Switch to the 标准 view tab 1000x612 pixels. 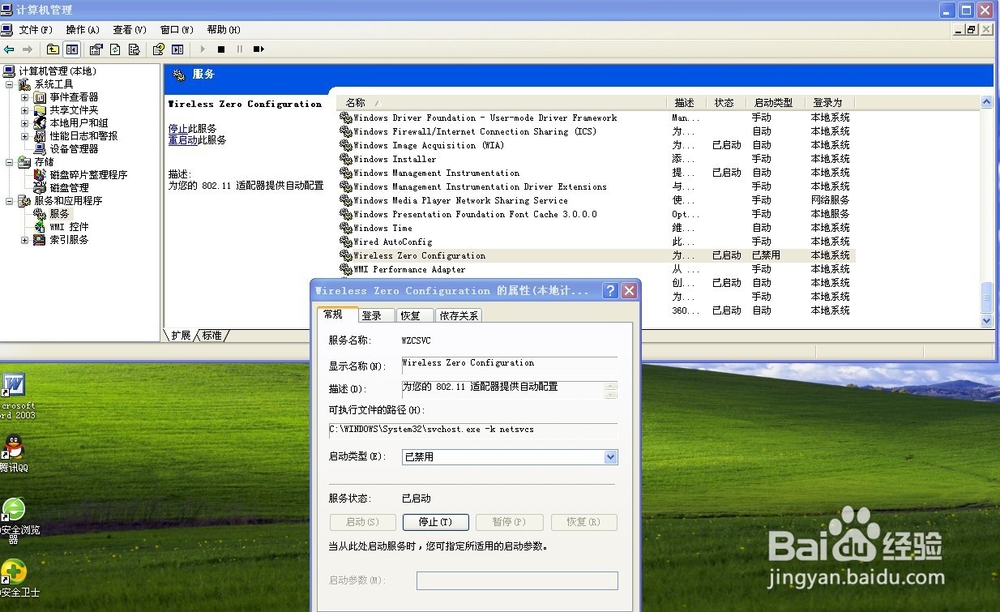coord(212,335)
